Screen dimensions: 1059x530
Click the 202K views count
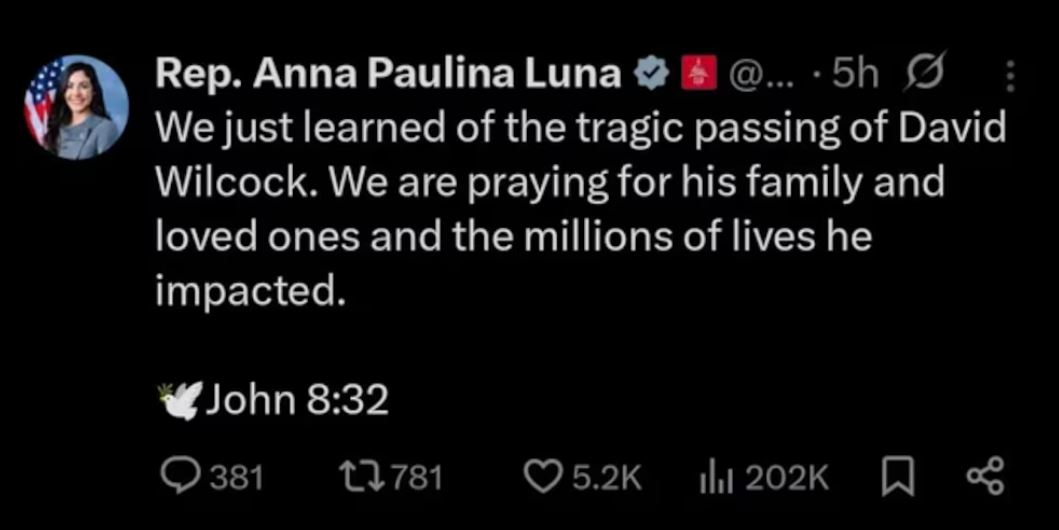787,477
